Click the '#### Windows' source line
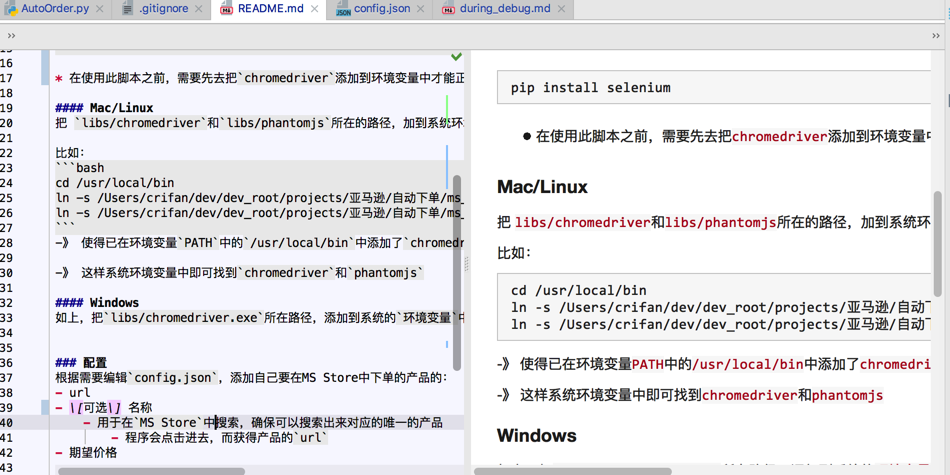The width and height of the screenshot is (950, 475). tap(97, 302)
